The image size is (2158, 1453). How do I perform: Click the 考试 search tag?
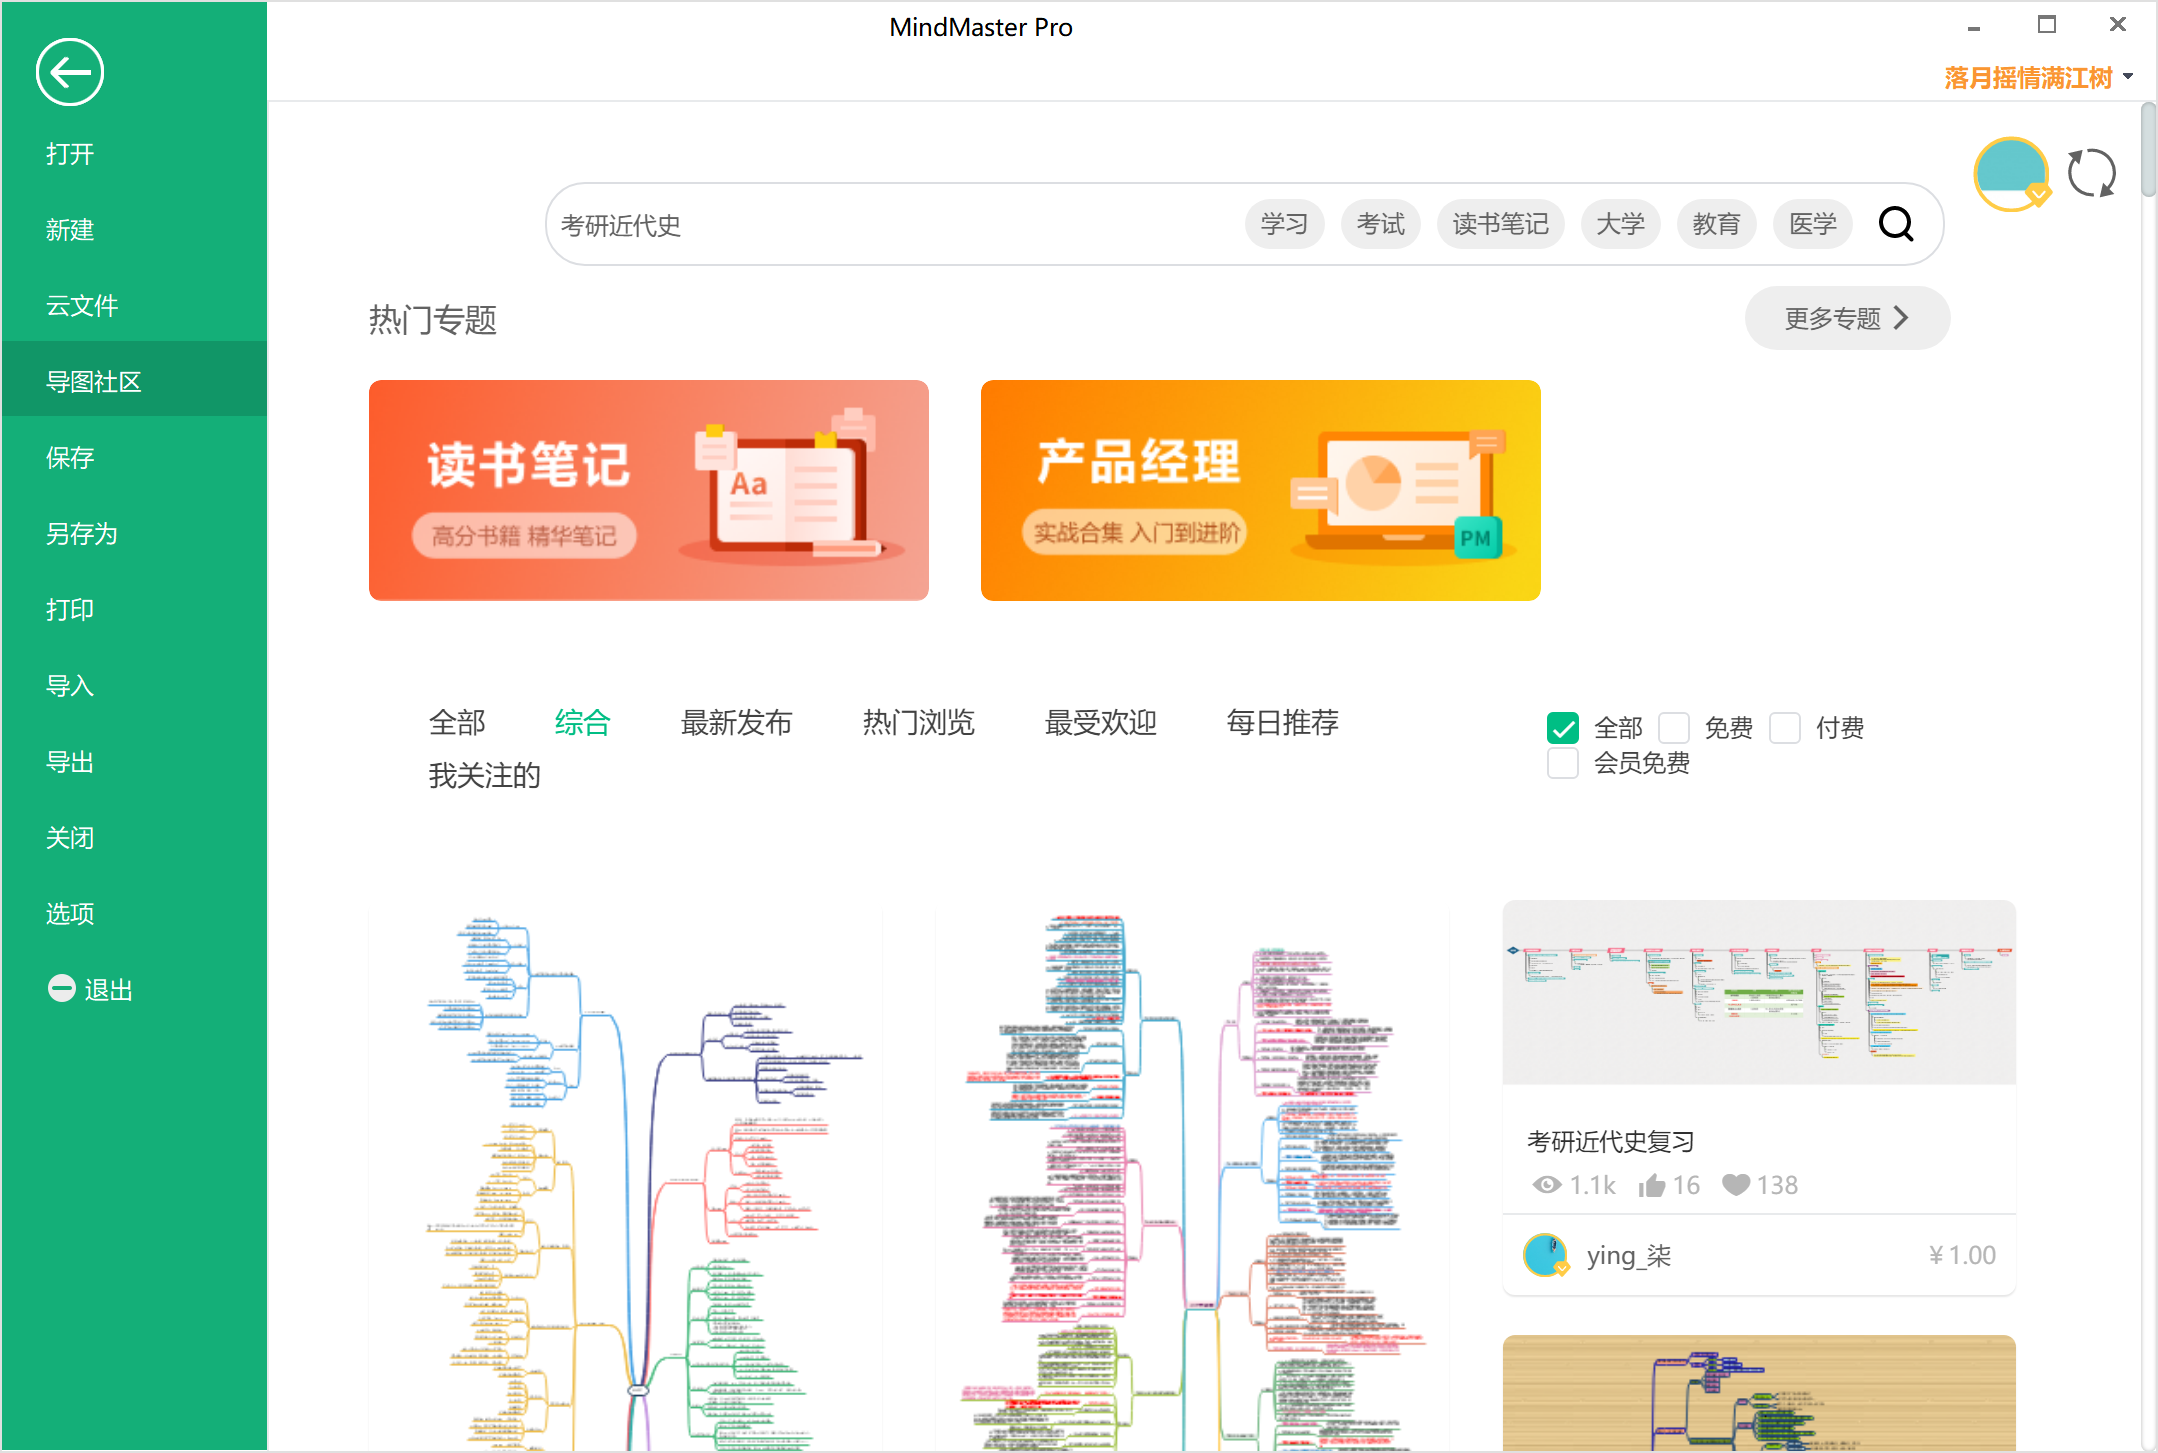[x=1380, y=224]
